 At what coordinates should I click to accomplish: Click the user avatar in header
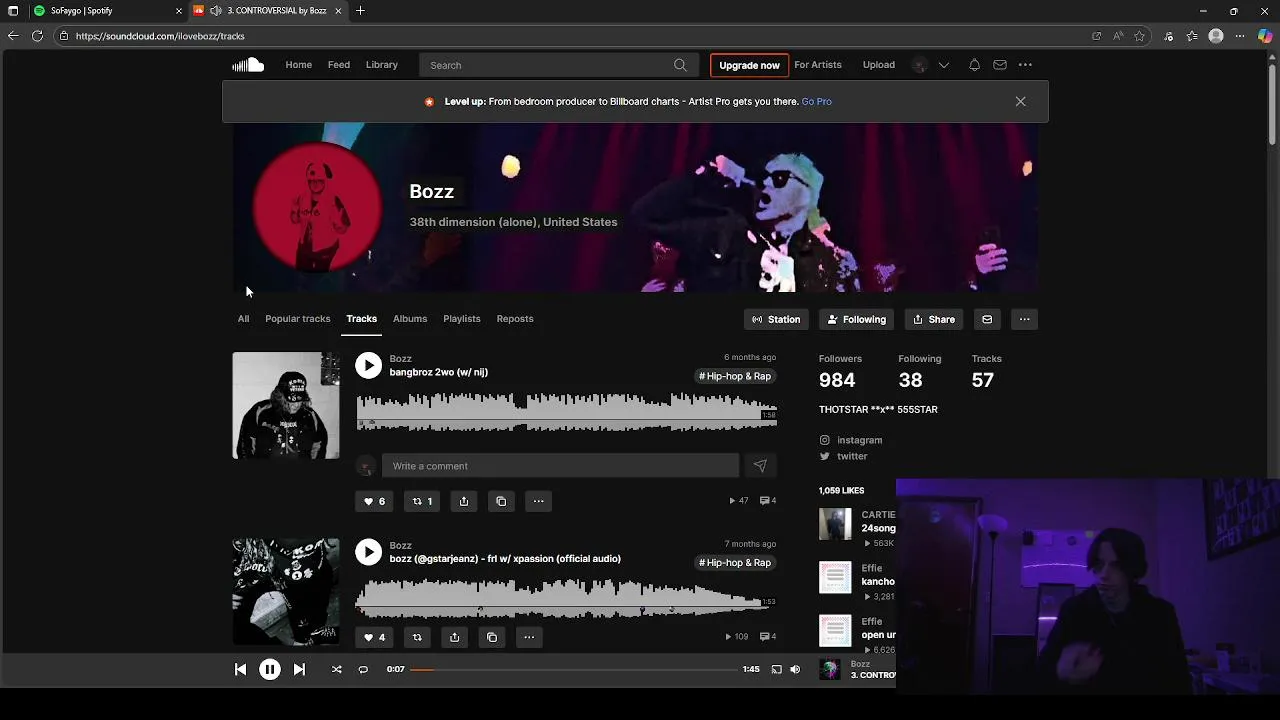(920, 65)
